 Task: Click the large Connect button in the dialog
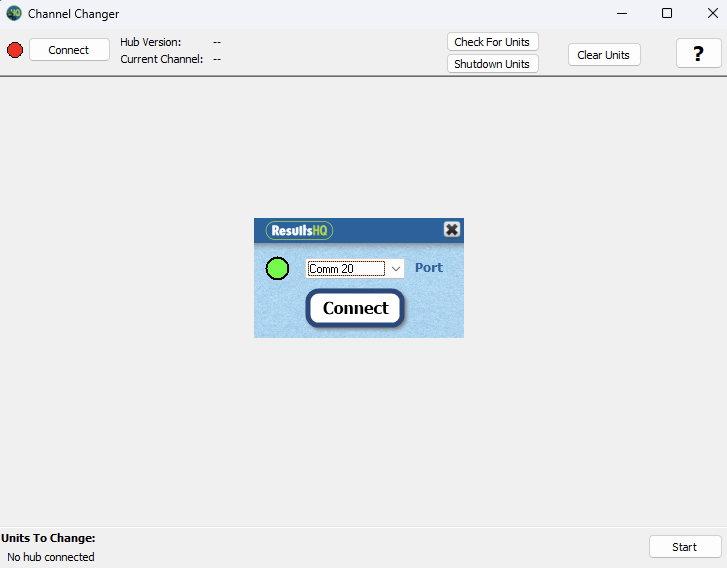355,308
